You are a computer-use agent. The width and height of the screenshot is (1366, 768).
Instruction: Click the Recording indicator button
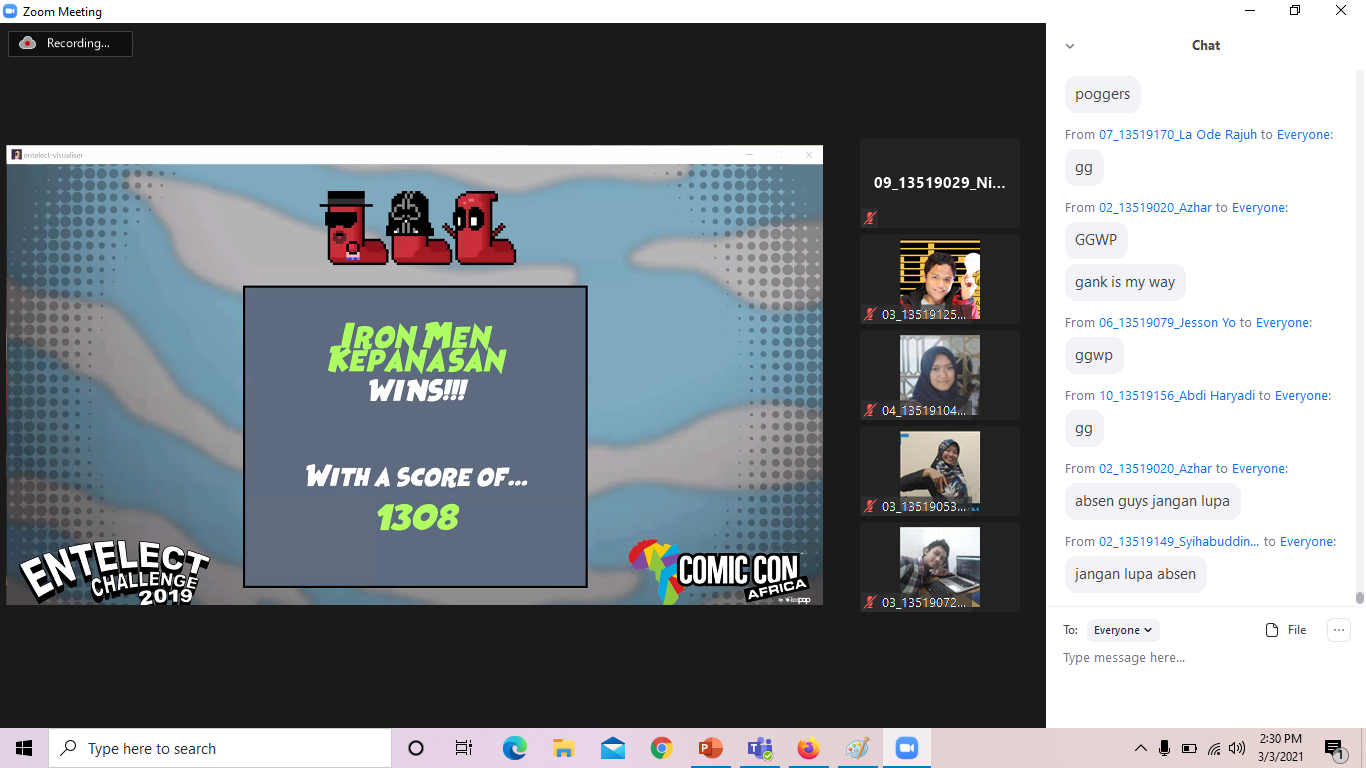(x=70, y=44)
